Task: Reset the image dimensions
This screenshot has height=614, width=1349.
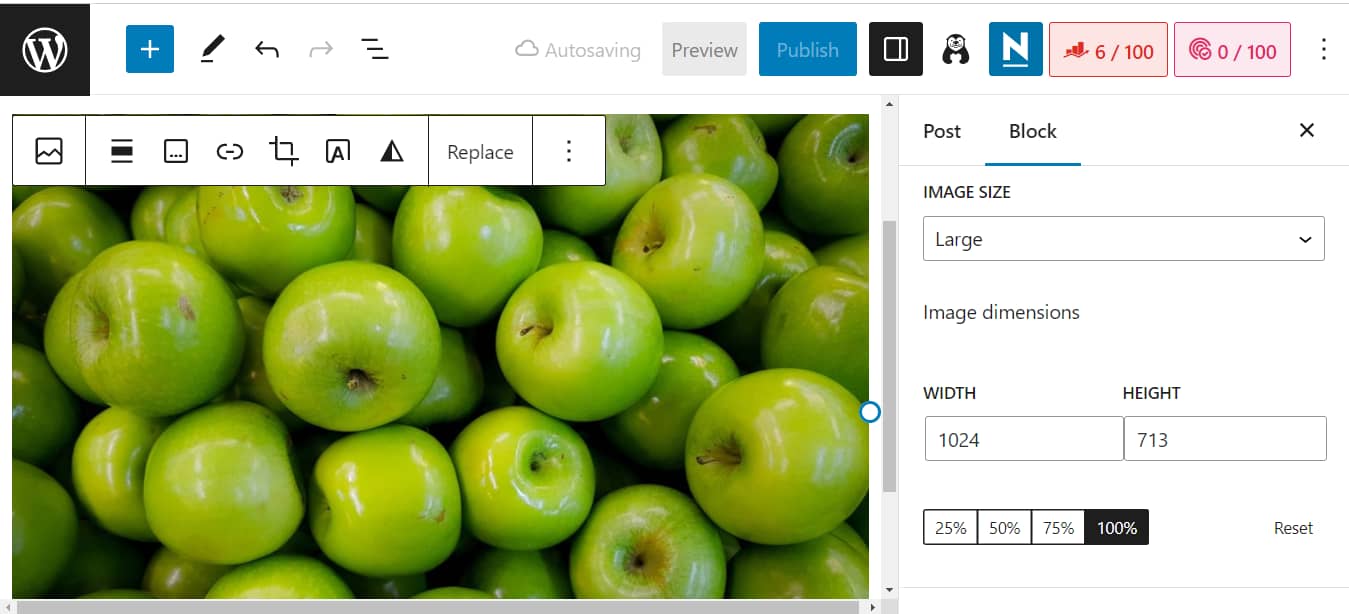Action: tap(1293, 528)
